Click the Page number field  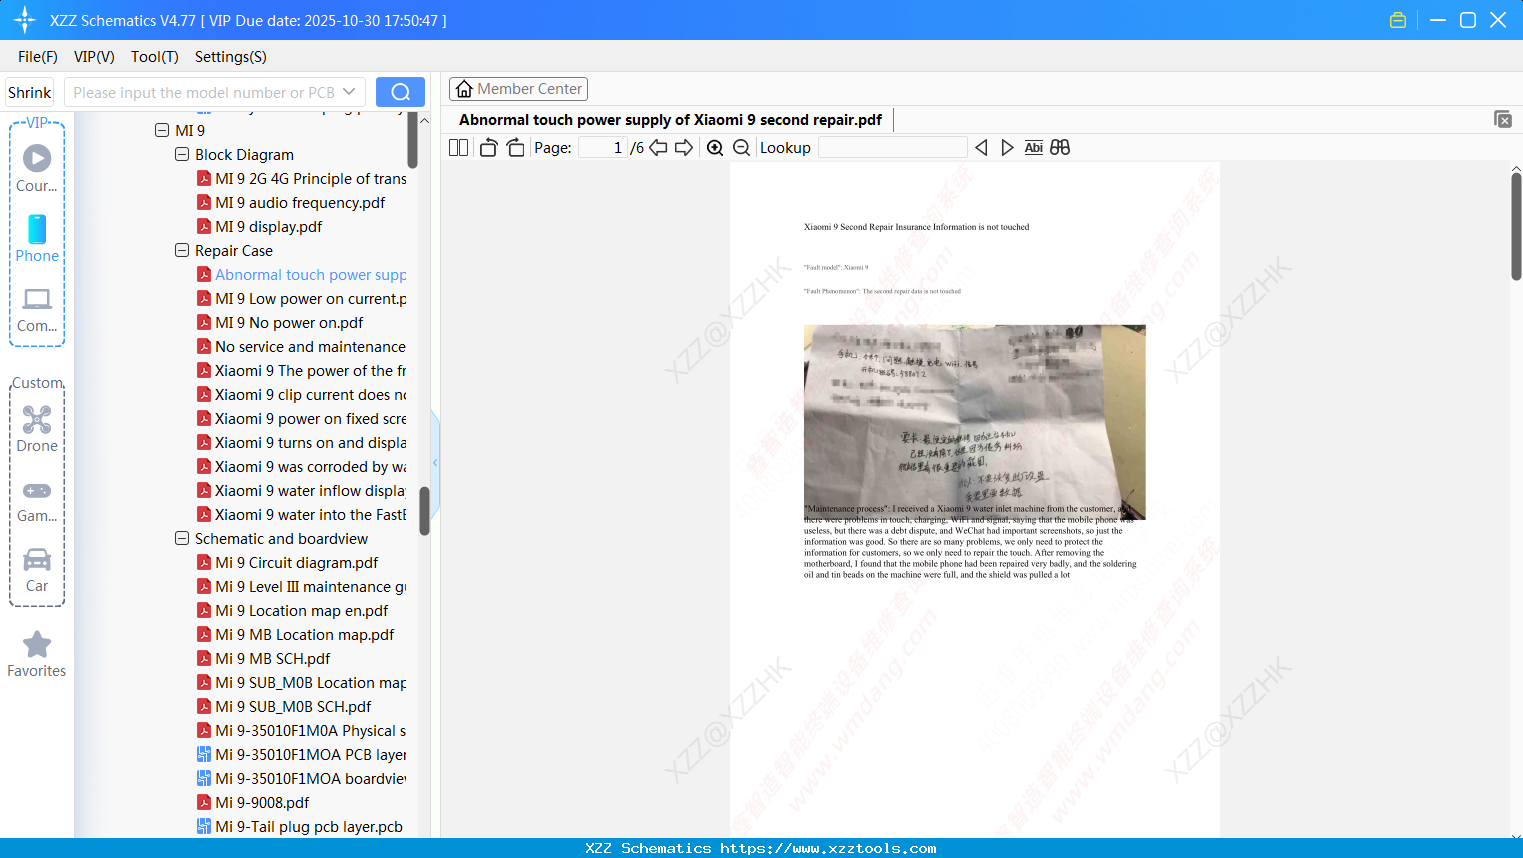coord(603,148)
